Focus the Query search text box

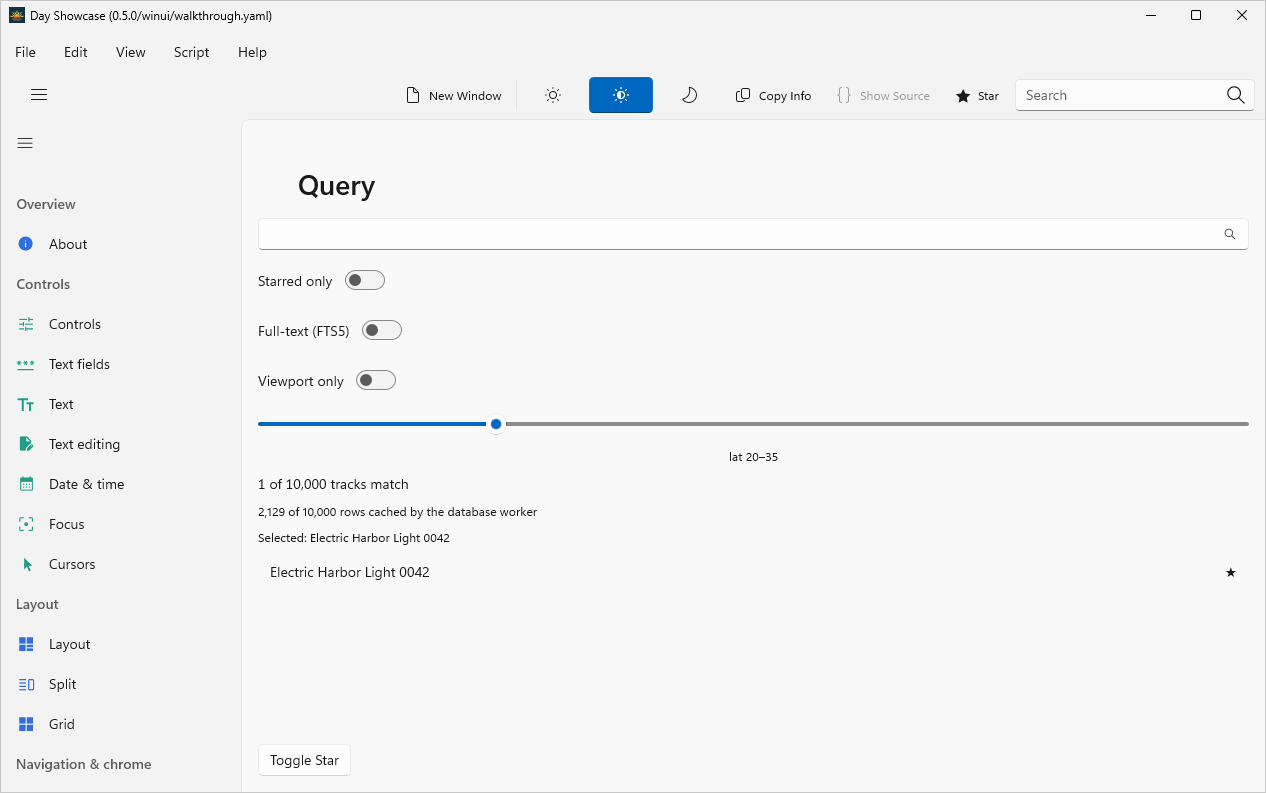(x=753, y=234)
